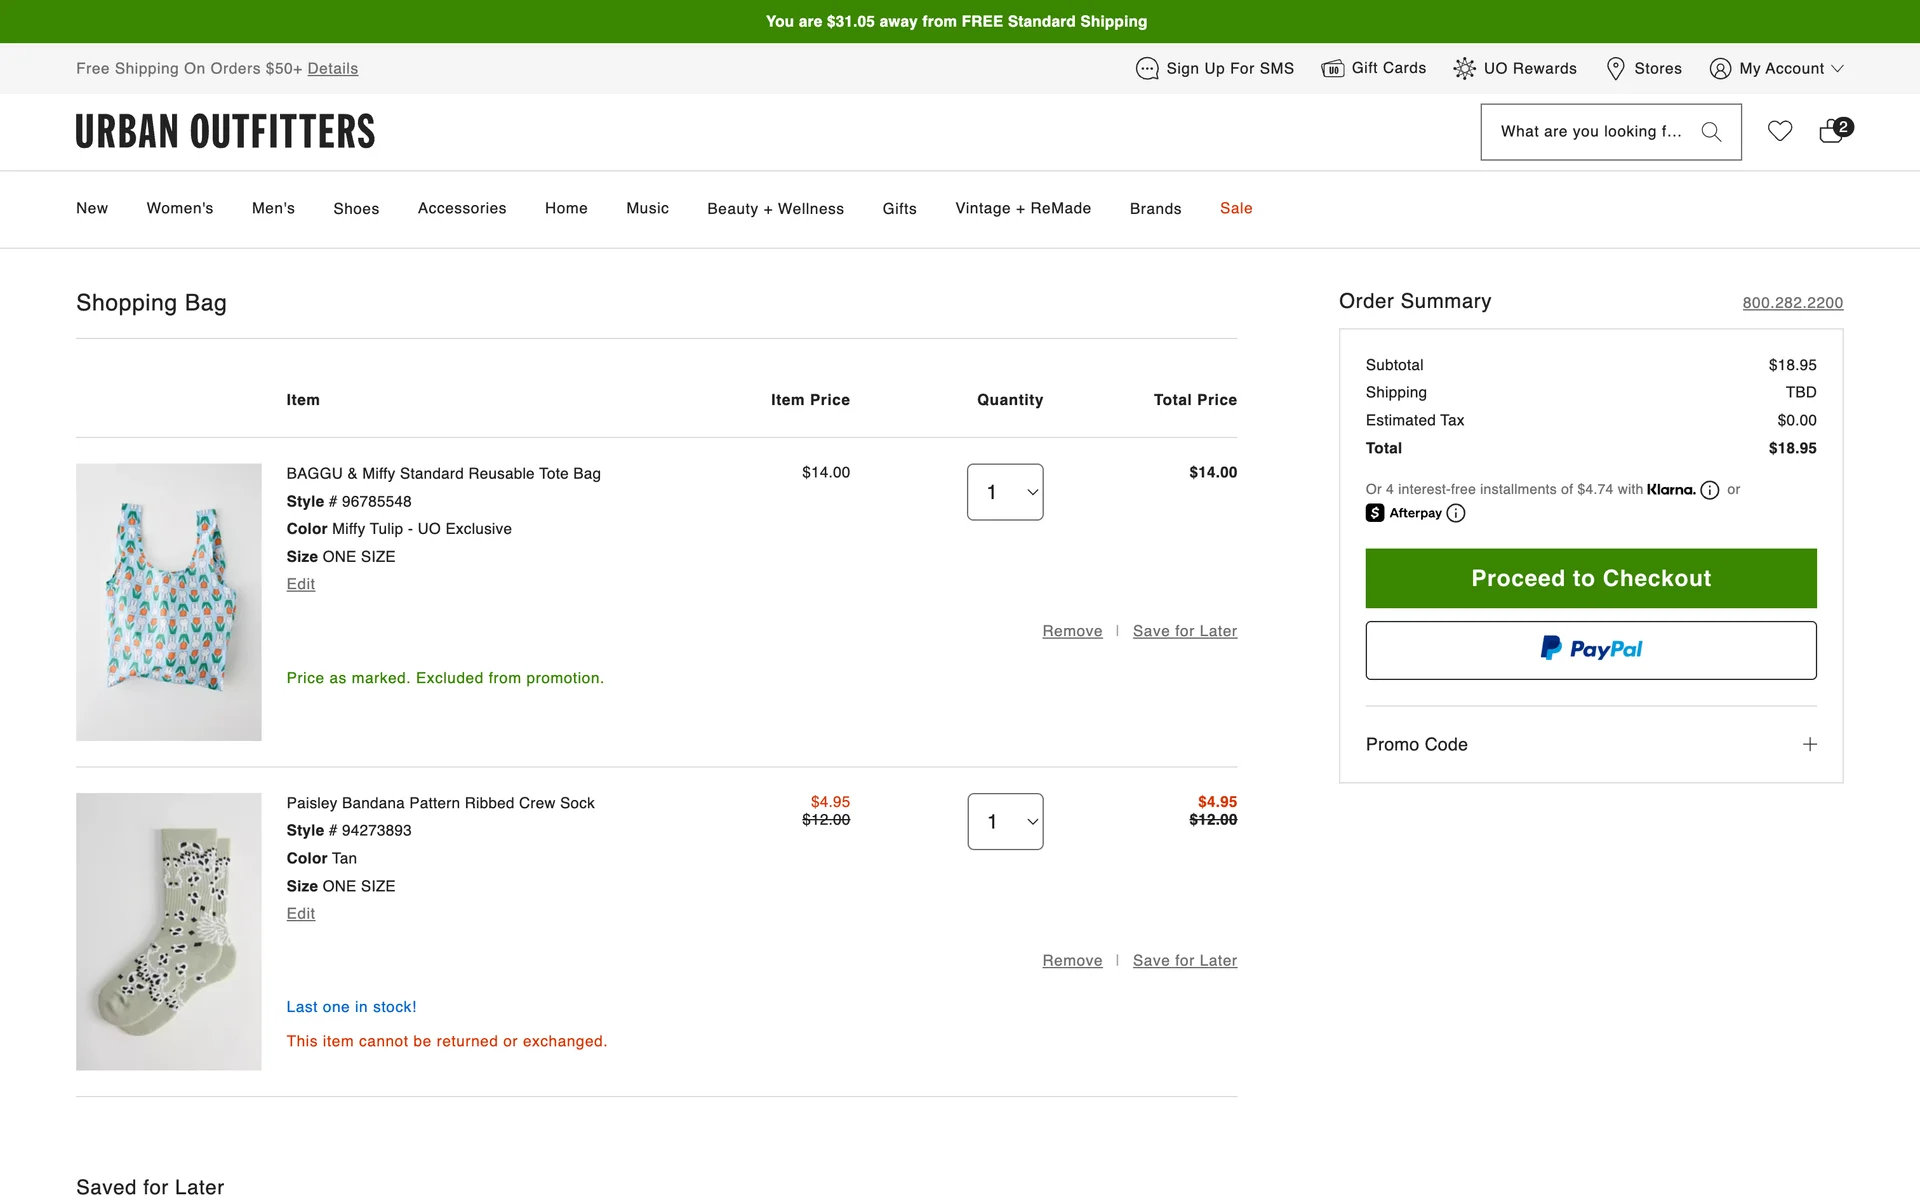The width and height of the screenshot is (1920, 1200).
Task: Click the Afterpay info icon
Action: 1456,513
